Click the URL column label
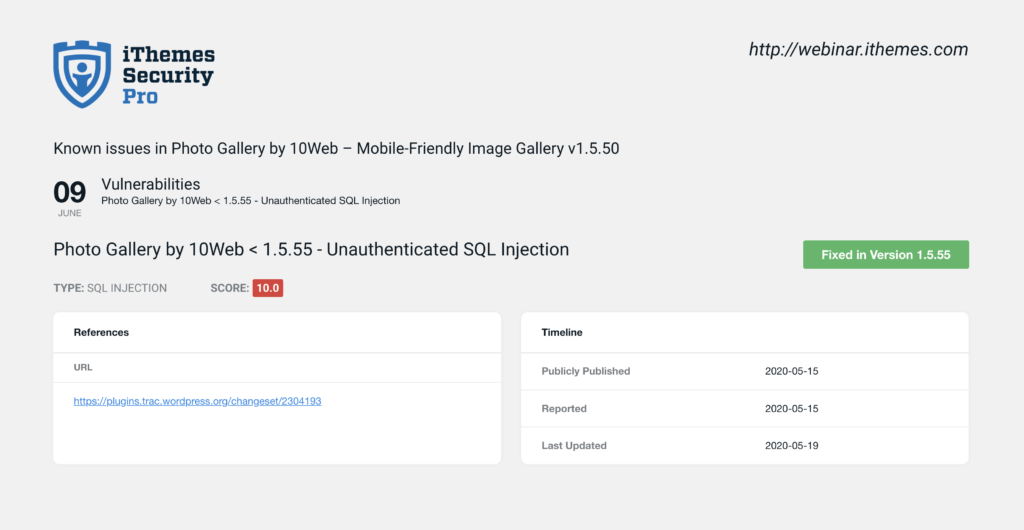The width and height of the screenshot is (1024, 530). pos(83,367)
